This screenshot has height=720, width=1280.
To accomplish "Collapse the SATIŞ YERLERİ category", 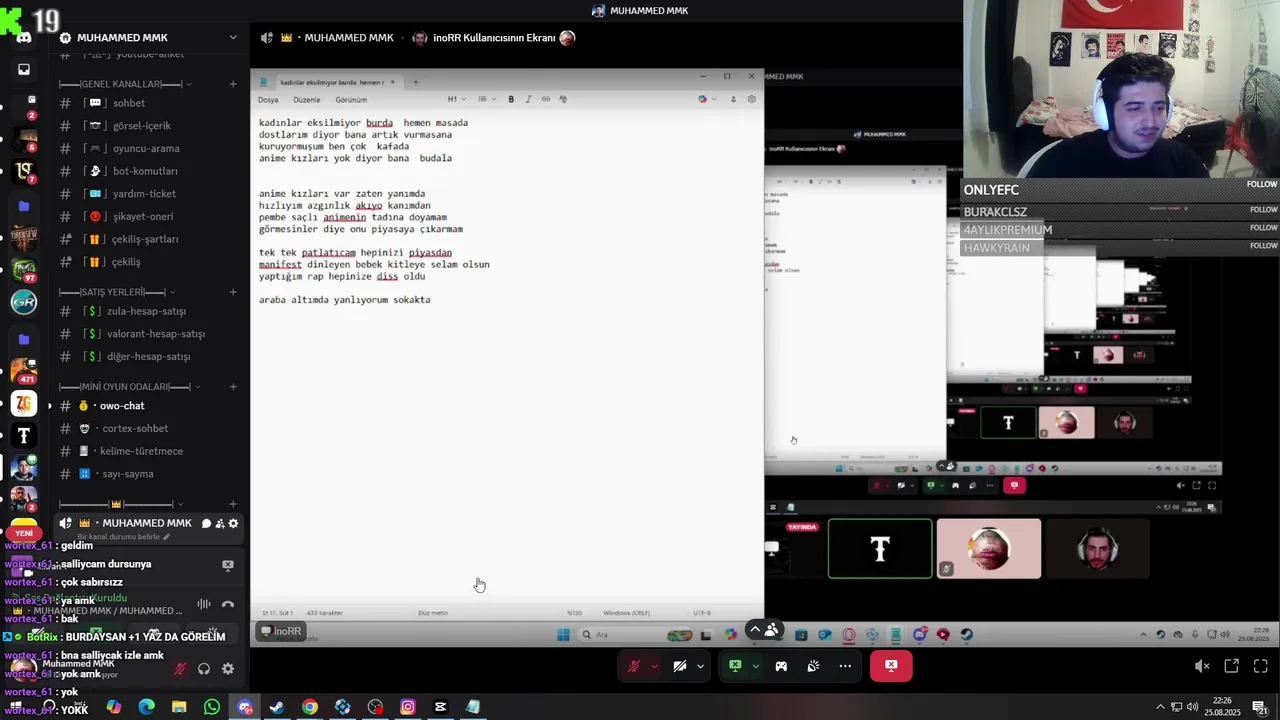I will coord(117,292).
